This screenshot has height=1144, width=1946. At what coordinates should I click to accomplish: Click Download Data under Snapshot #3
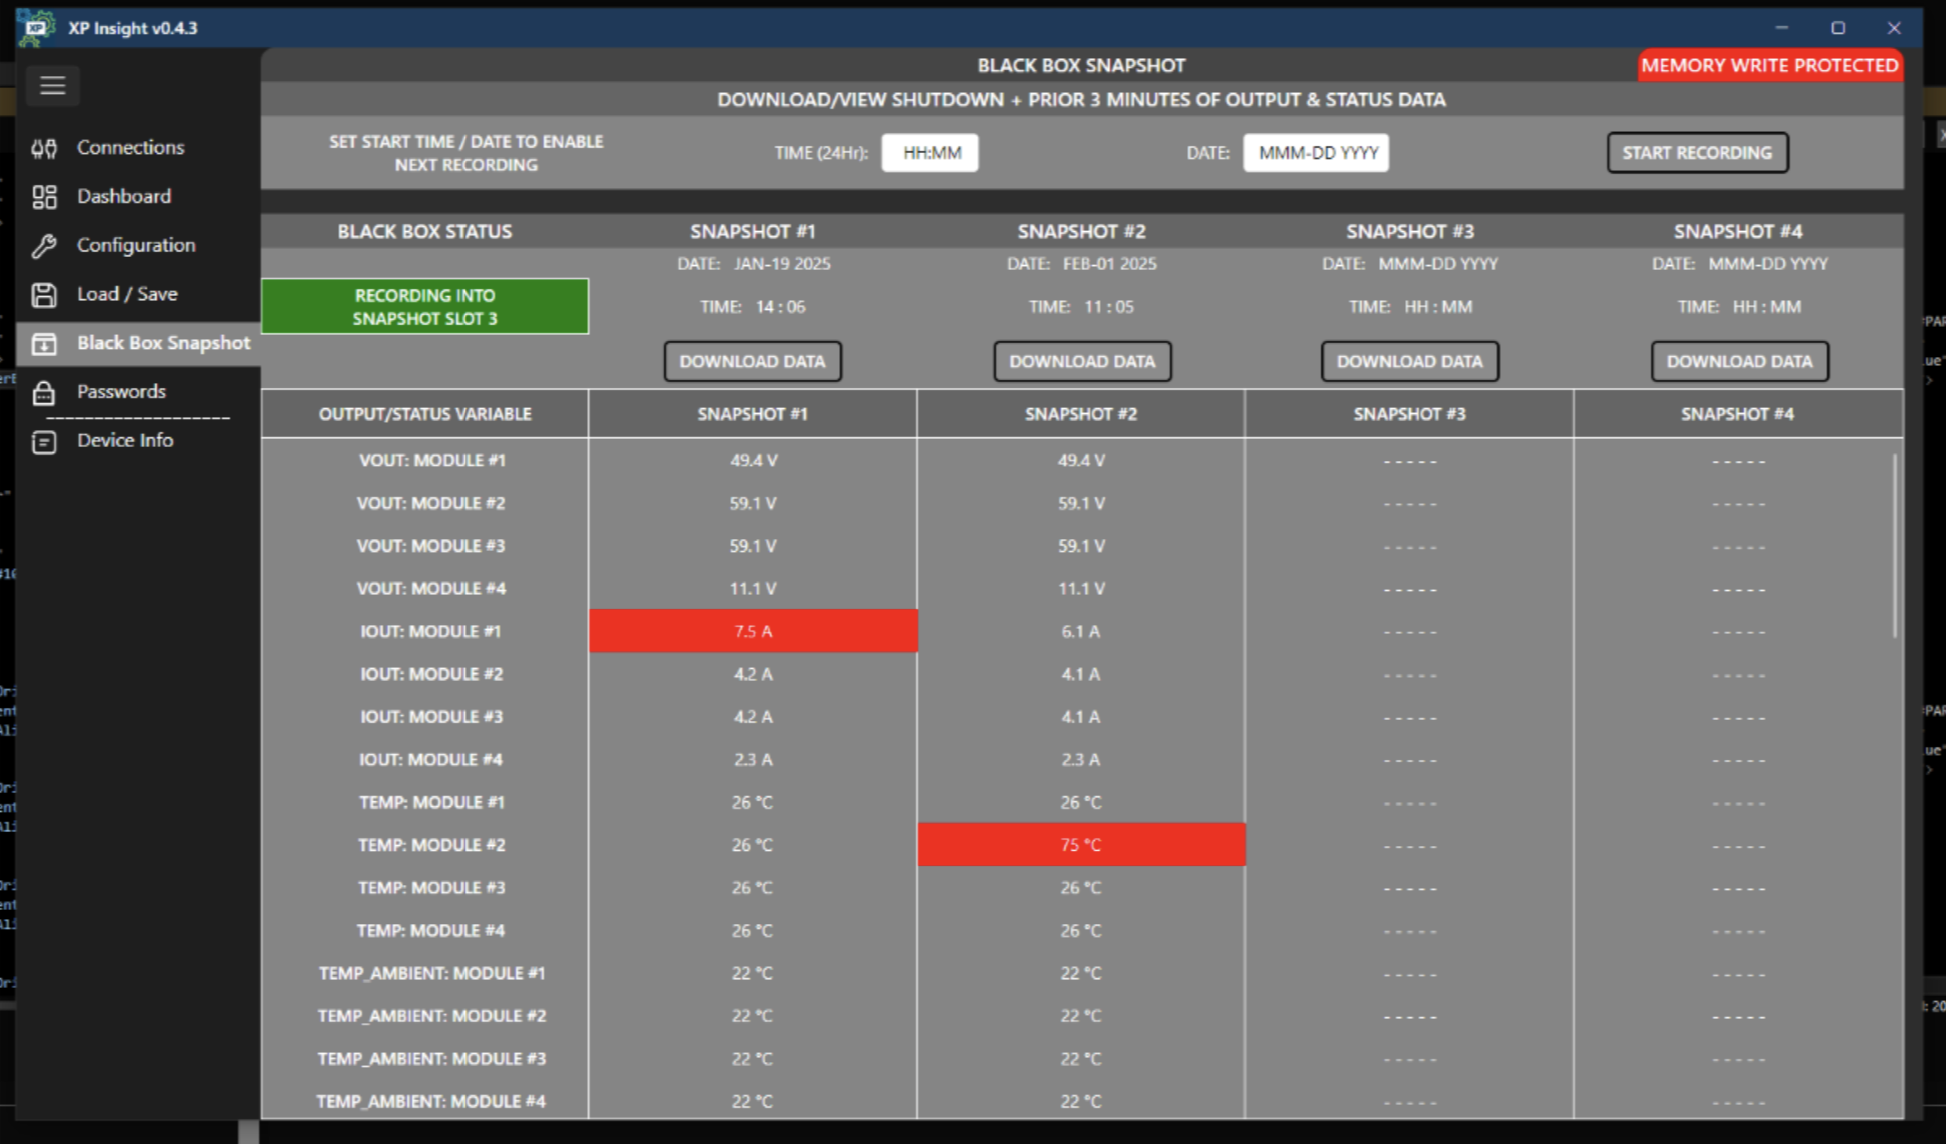[1409, 362]
